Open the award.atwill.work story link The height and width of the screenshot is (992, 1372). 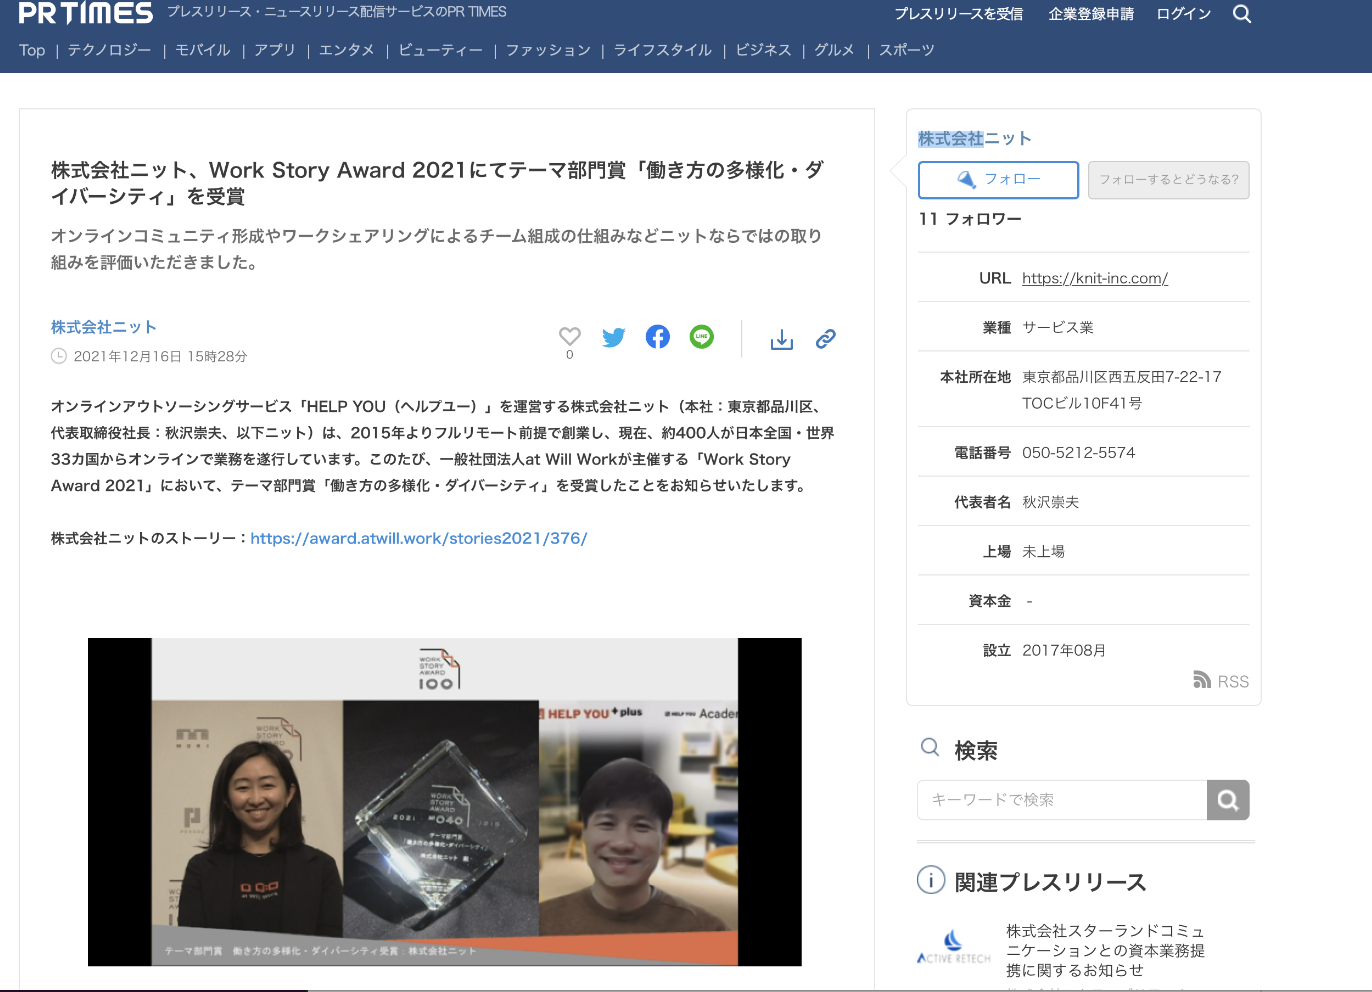pyautogui.click(x=419, y=538)
